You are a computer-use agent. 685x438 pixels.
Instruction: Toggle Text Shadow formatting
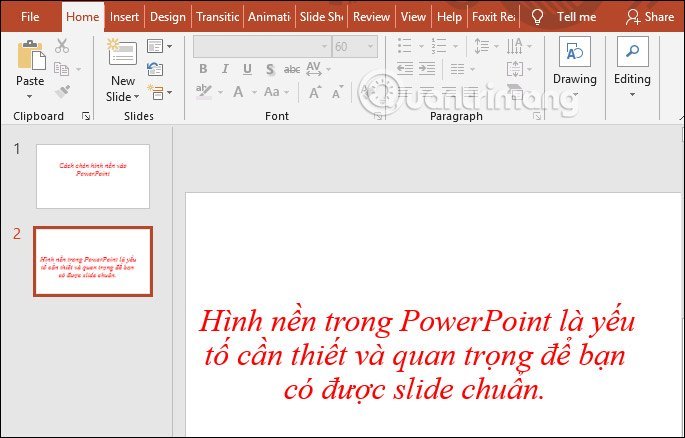[x=270, y=69]
